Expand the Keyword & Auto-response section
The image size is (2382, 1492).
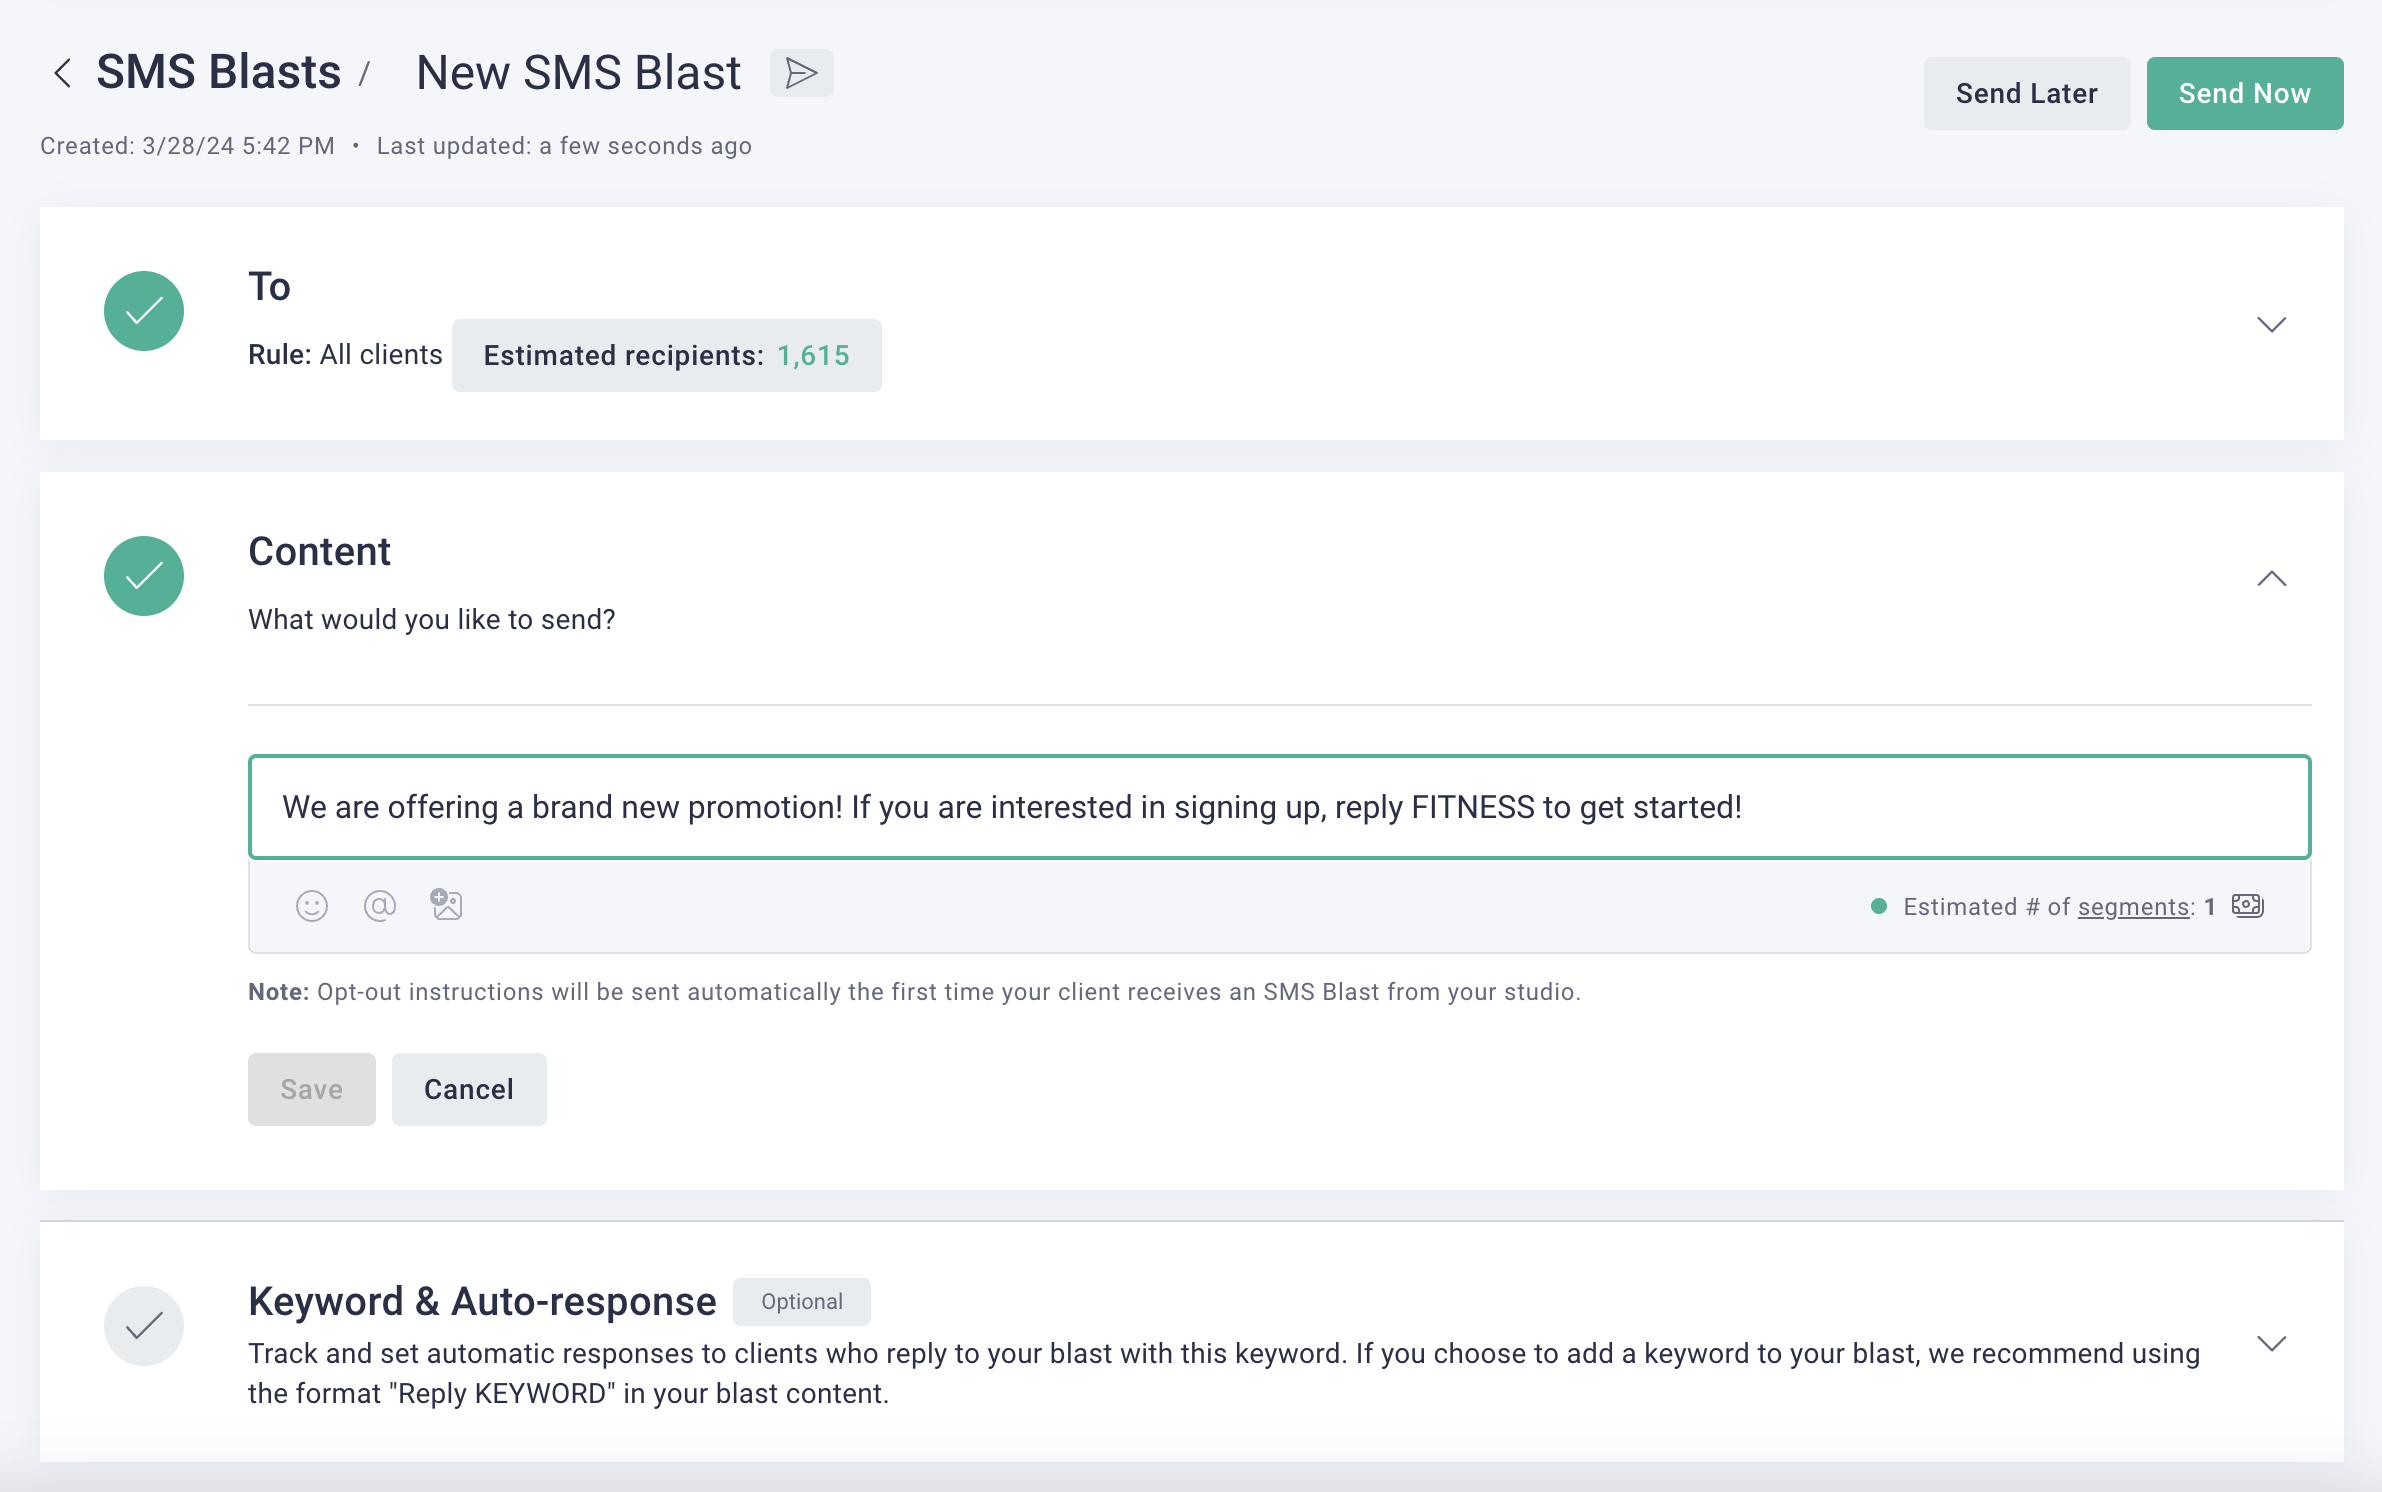[2271, 1343]
